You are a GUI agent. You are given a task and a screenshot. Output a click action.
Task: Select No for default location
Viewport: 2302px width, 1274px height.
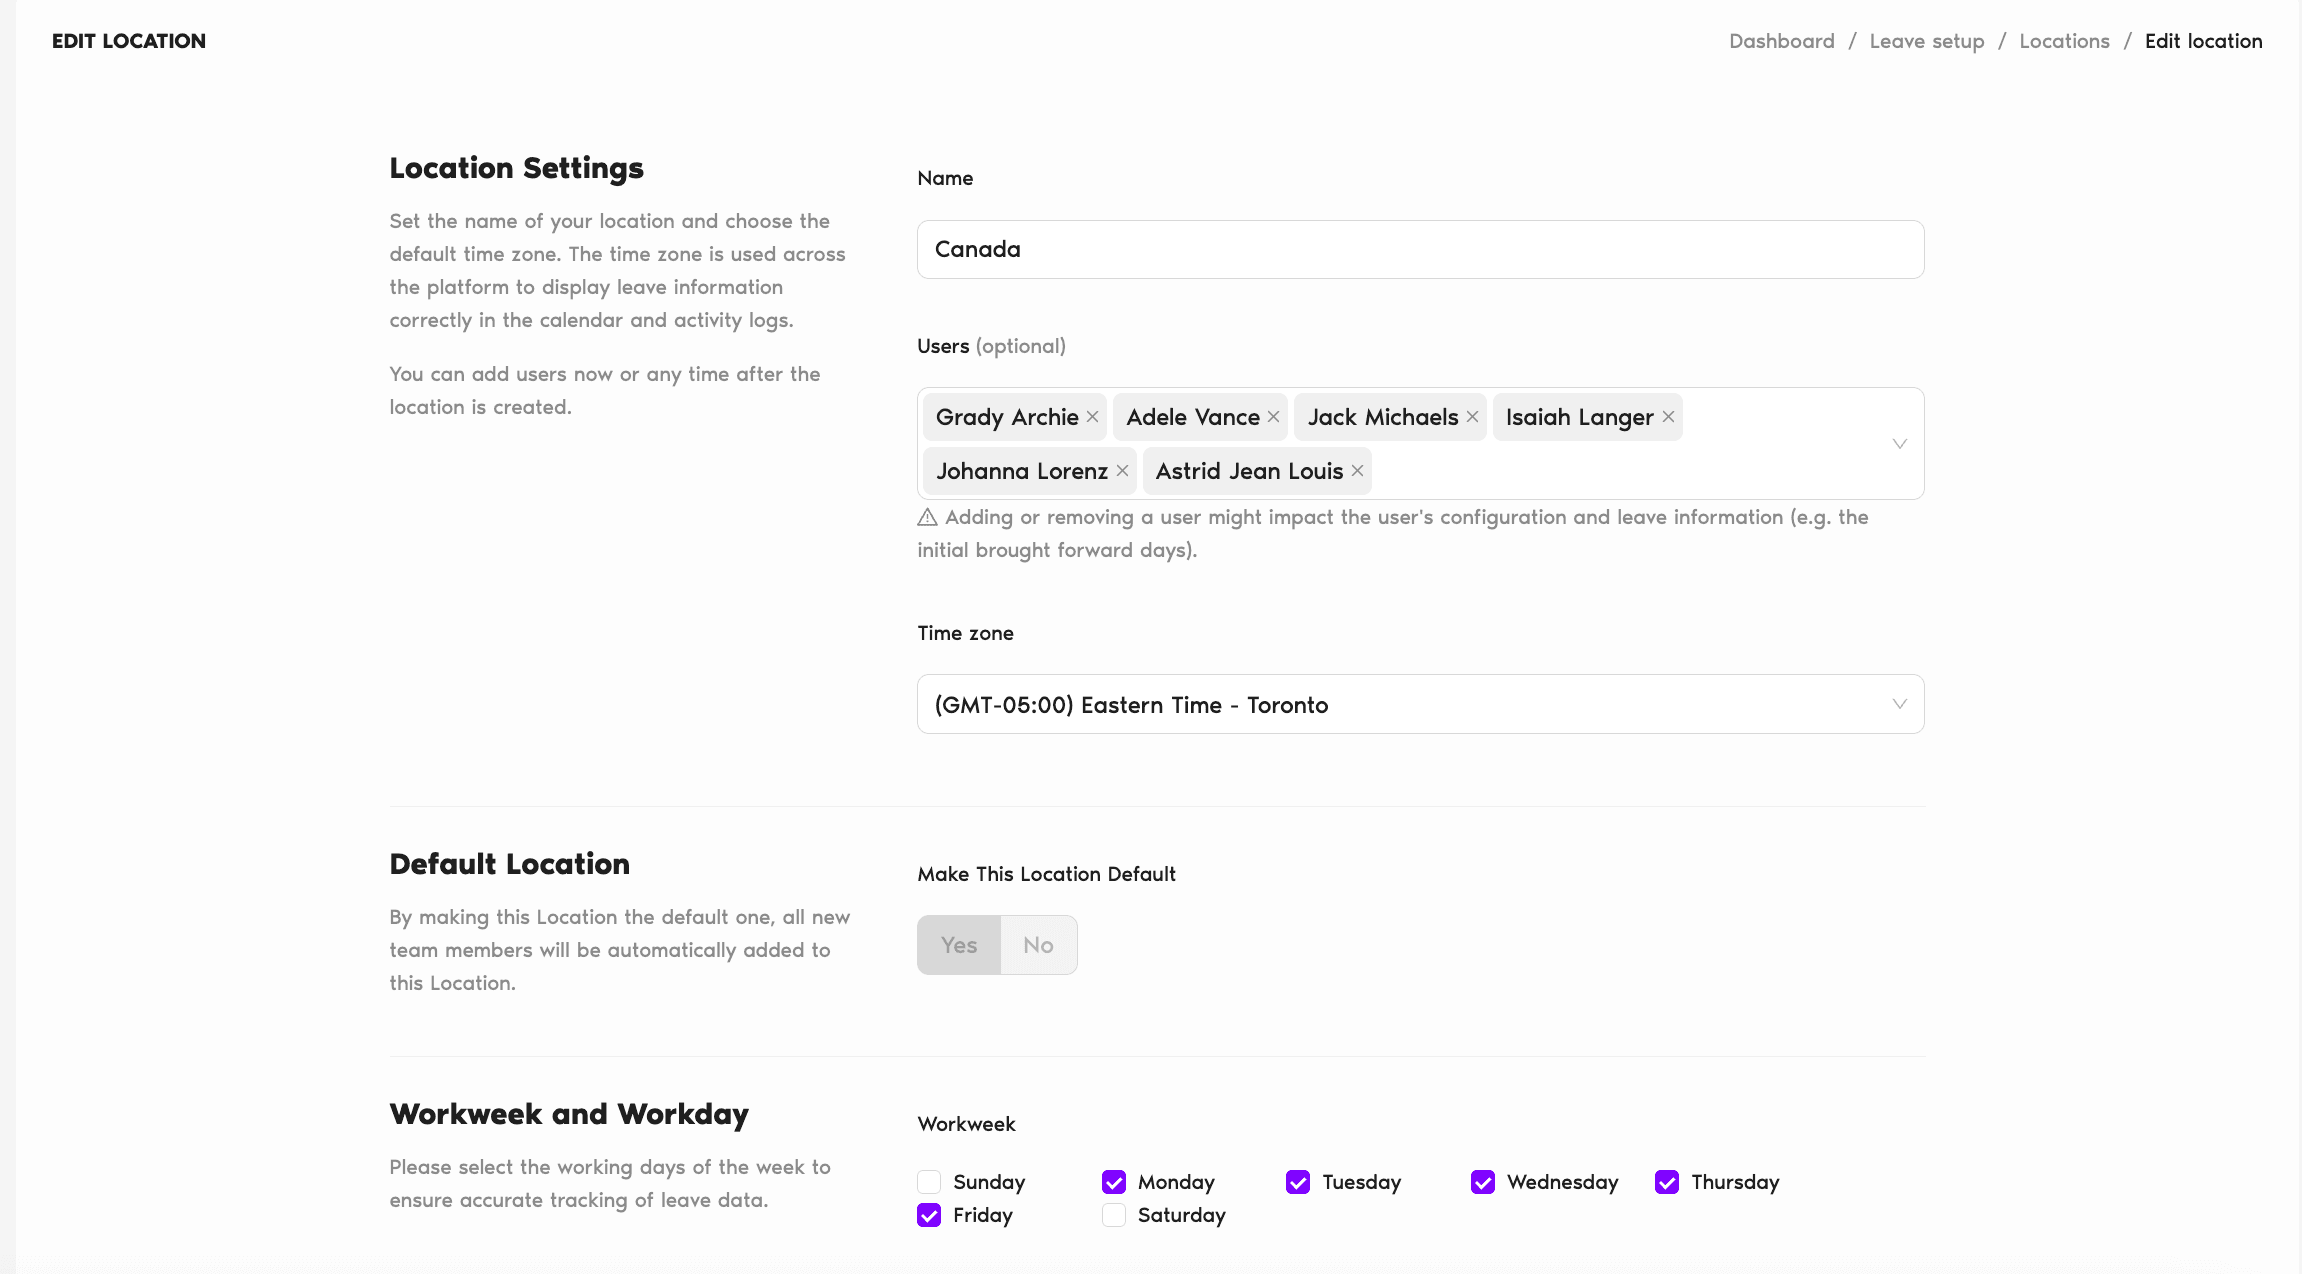pos(1038,945)
